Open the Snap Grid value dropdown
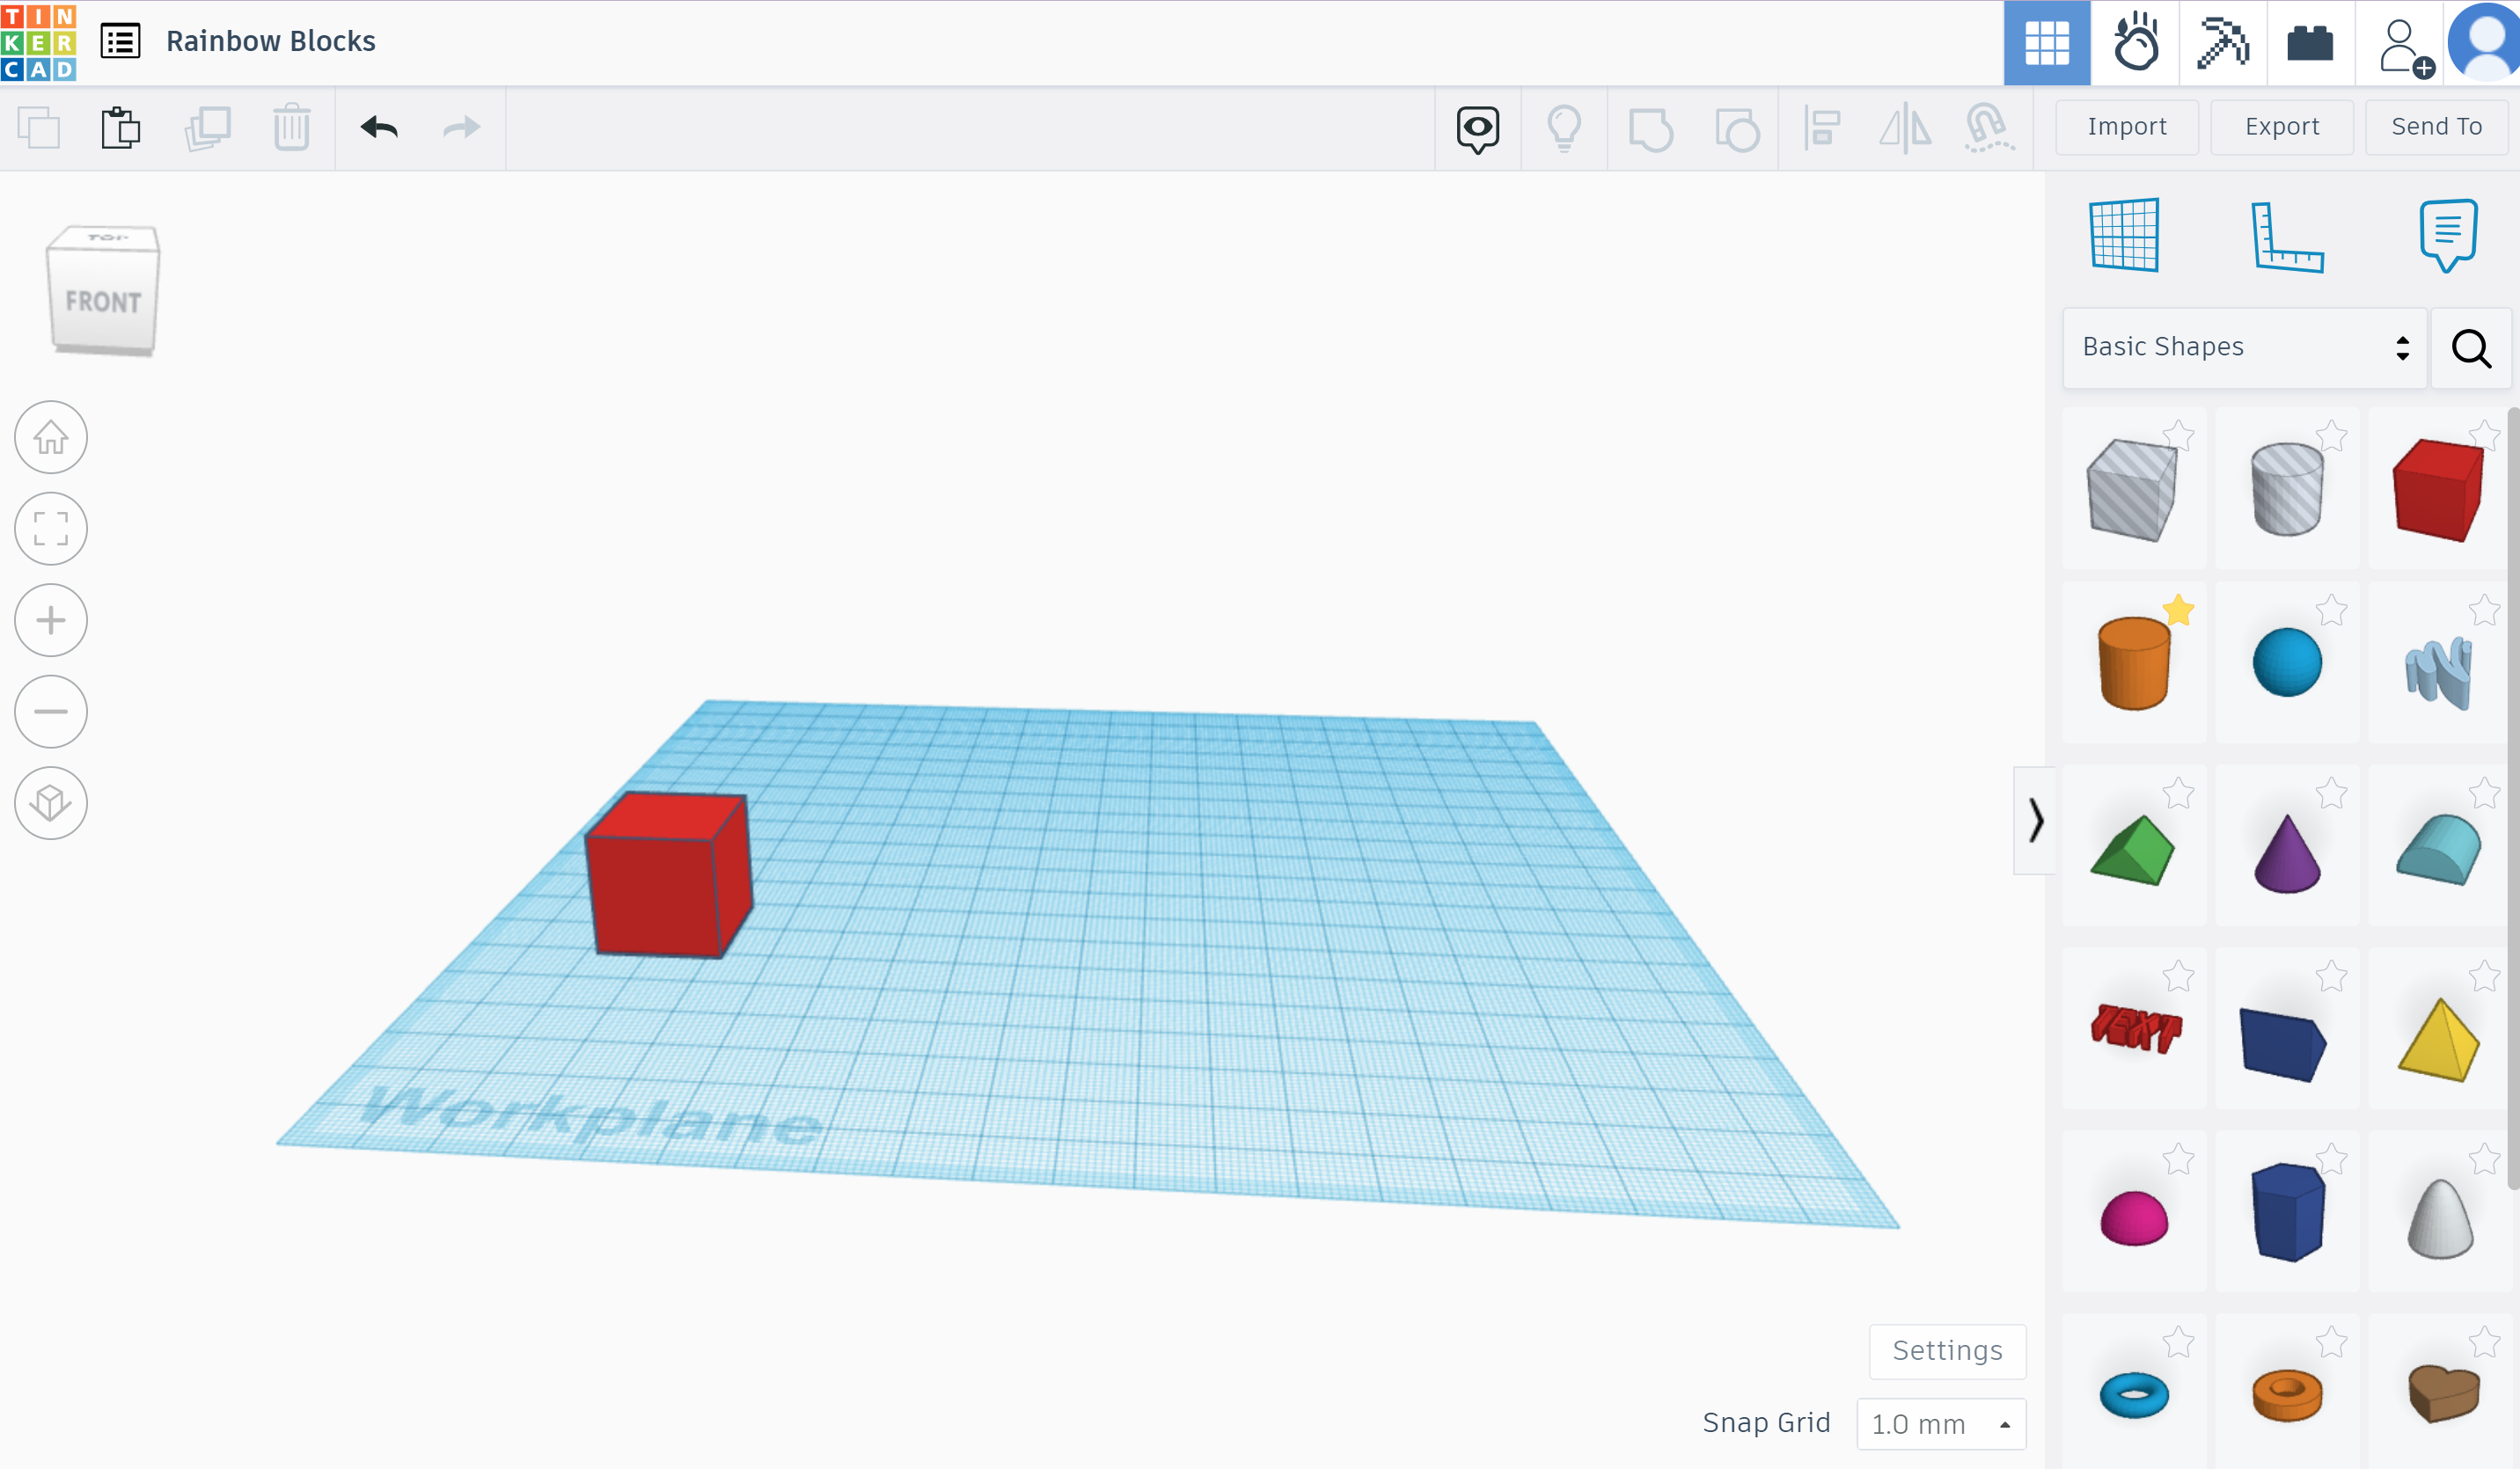Image resolution: width=2520 pixels, height=1469 pixels. pos(1941,1423)
